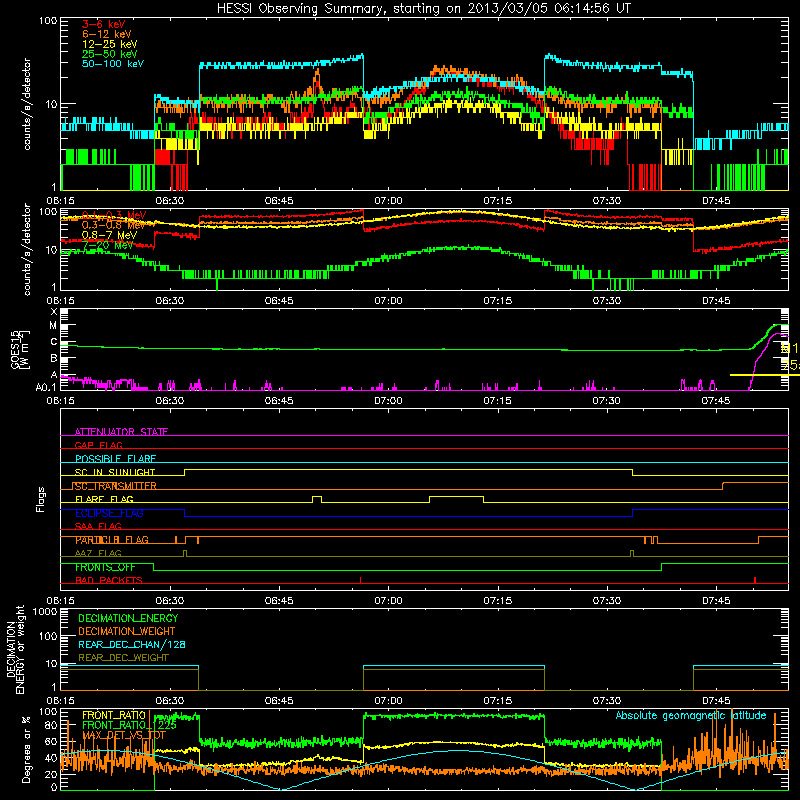This screenshot has width=800, height=800.
Task: Click the POSSIBLE_FLARE flag label
Action: click(115, 459)
